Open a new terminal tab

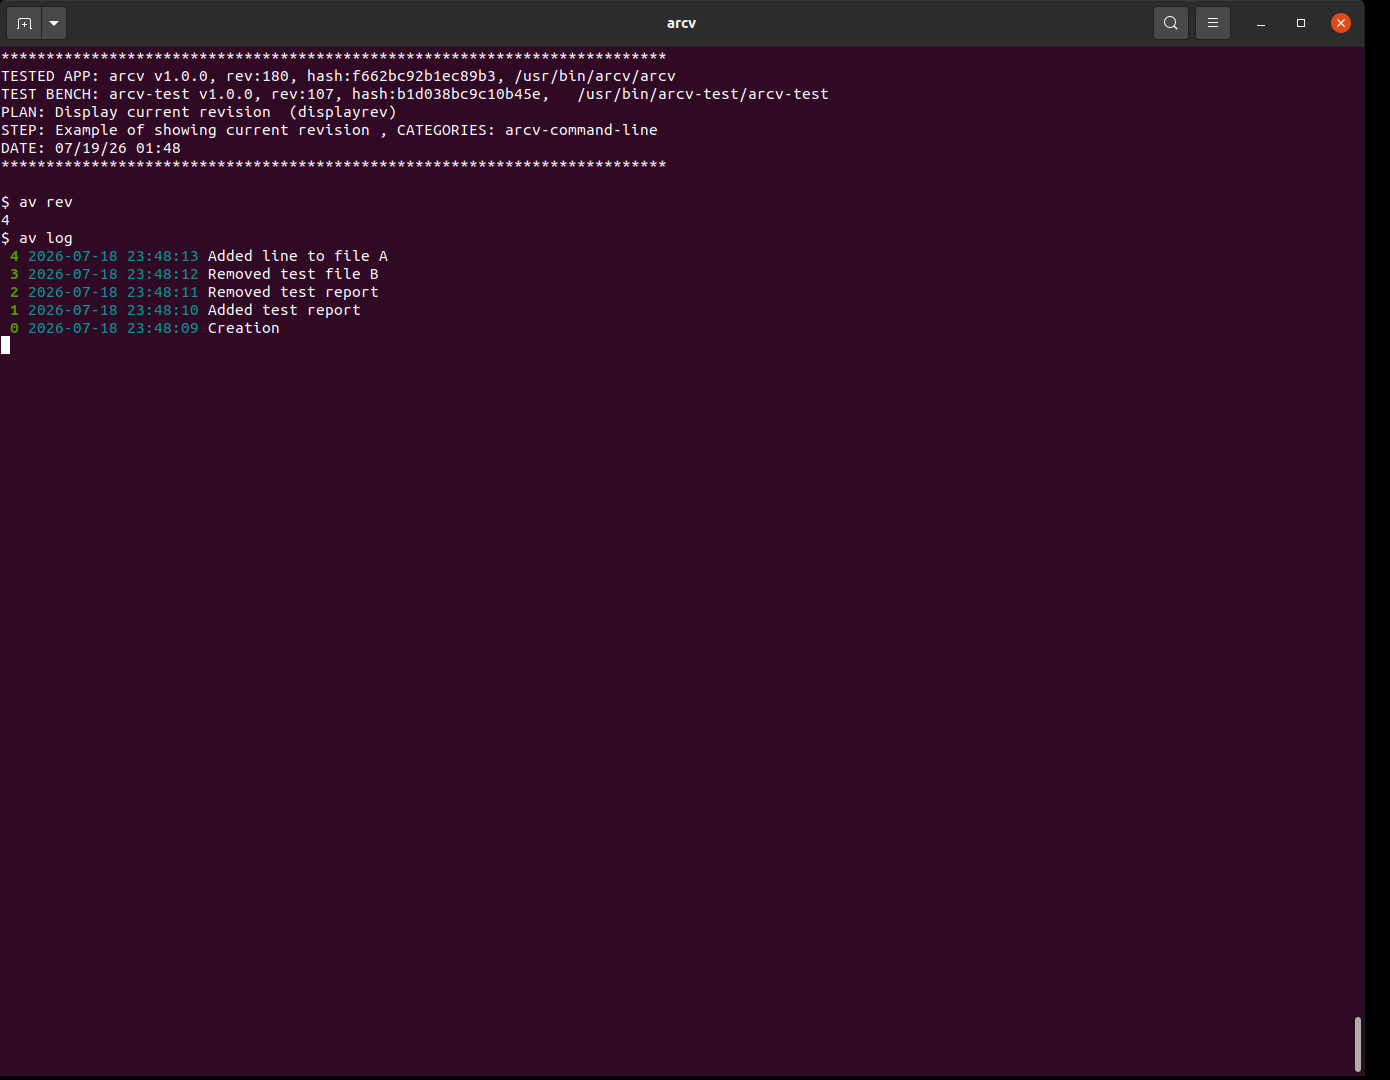point(24,22)
